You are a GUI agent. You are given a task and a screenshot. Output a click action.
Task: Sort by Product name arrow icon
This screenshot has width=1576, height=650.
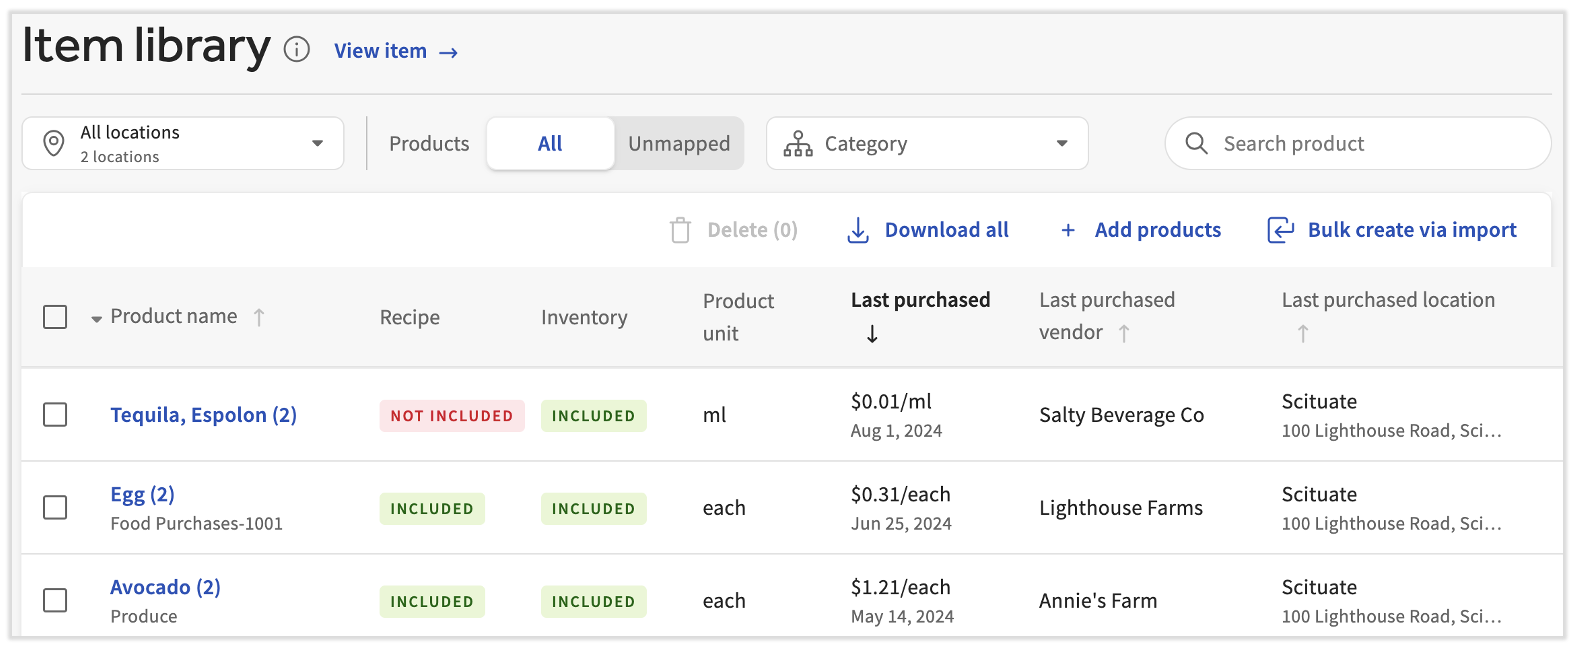click(259, 317)
